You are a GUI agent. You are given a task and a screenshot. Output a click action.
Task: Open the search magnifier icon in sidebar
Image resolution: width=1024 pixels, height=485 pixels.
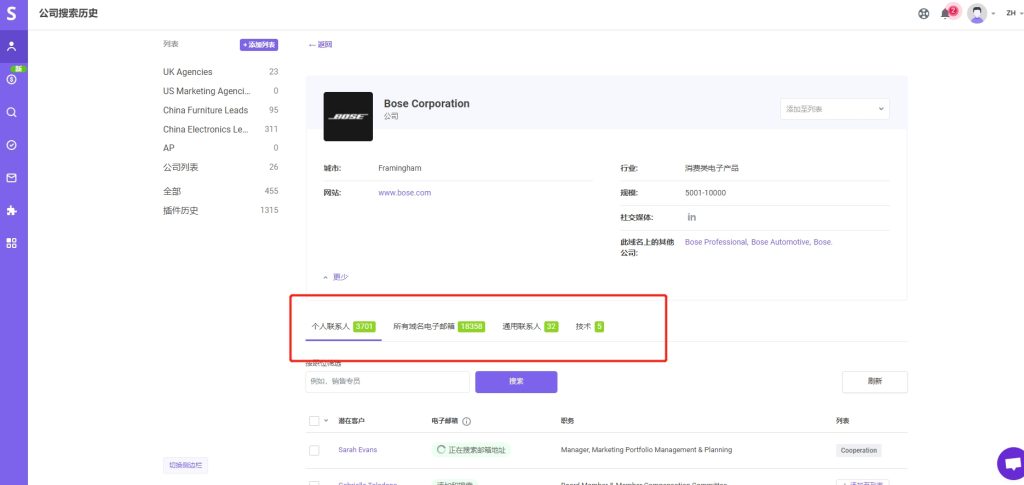click(x=11, y=112)
